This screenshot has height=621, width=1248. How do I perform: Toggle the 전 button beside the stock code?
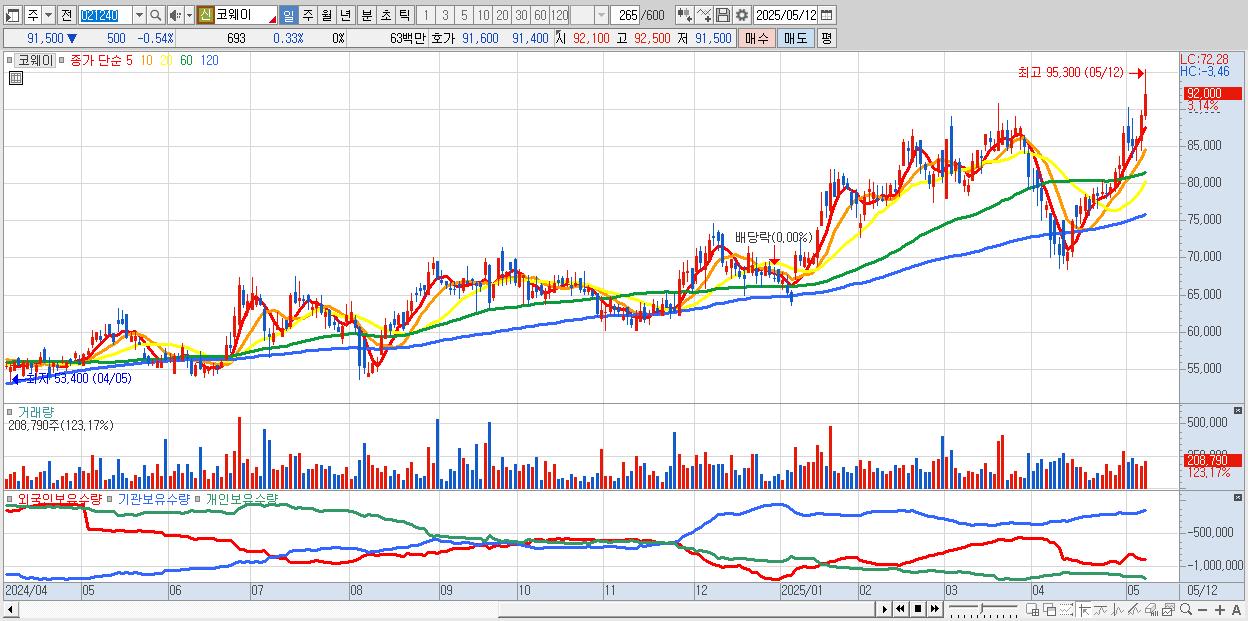point(66,15)
